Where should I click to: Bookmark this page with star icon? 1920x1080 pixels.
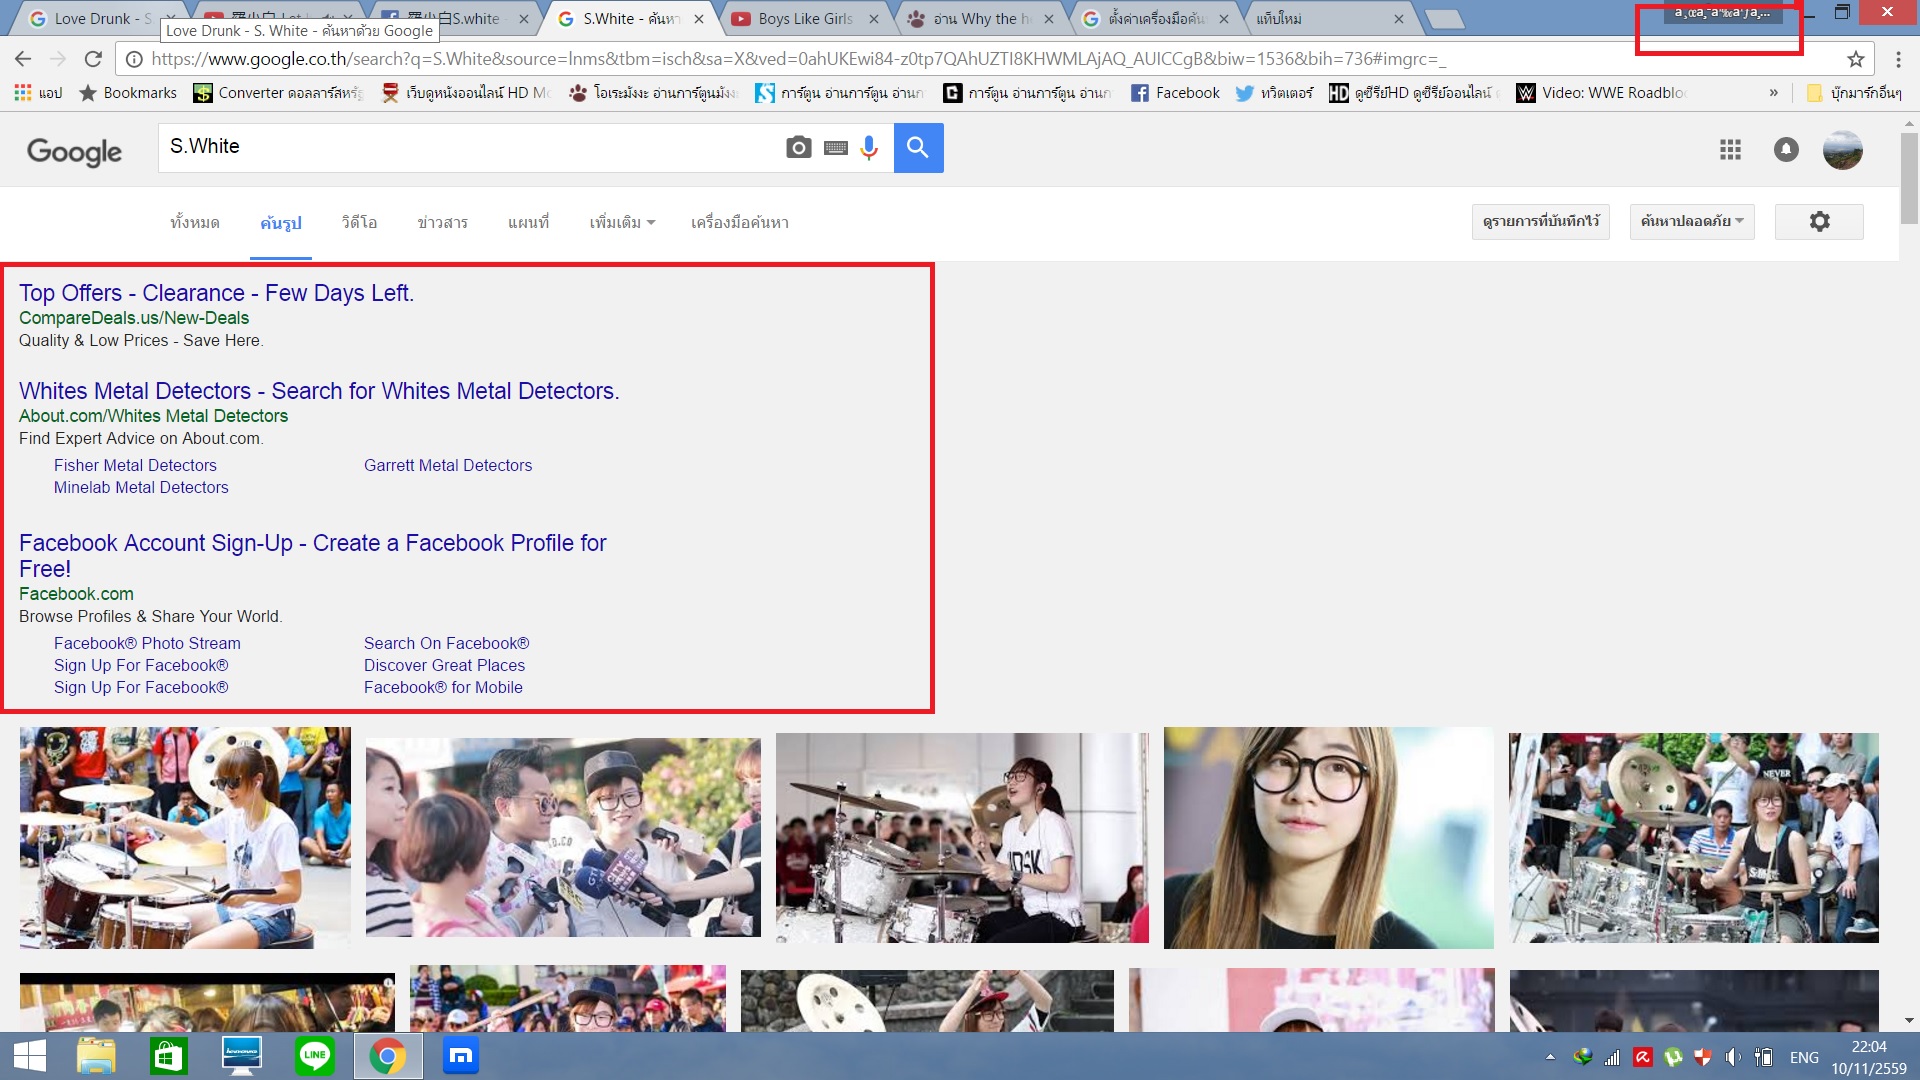1856,59
